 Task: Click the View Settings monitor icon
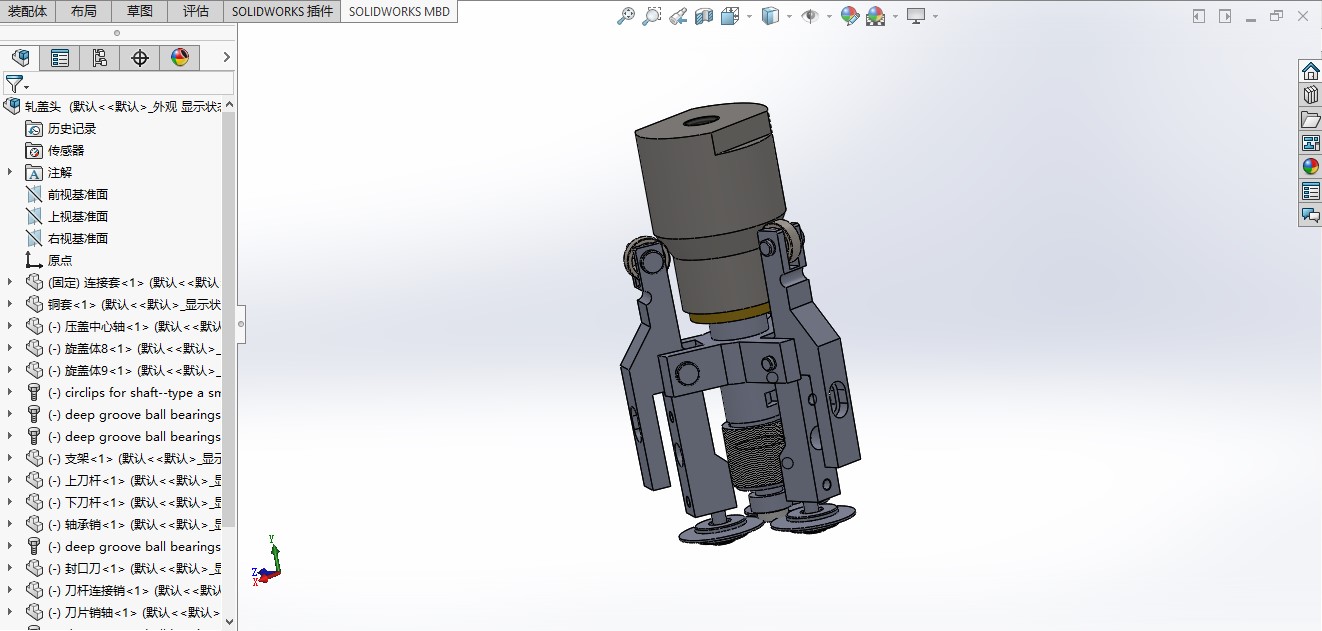click(x=916, y=16)
